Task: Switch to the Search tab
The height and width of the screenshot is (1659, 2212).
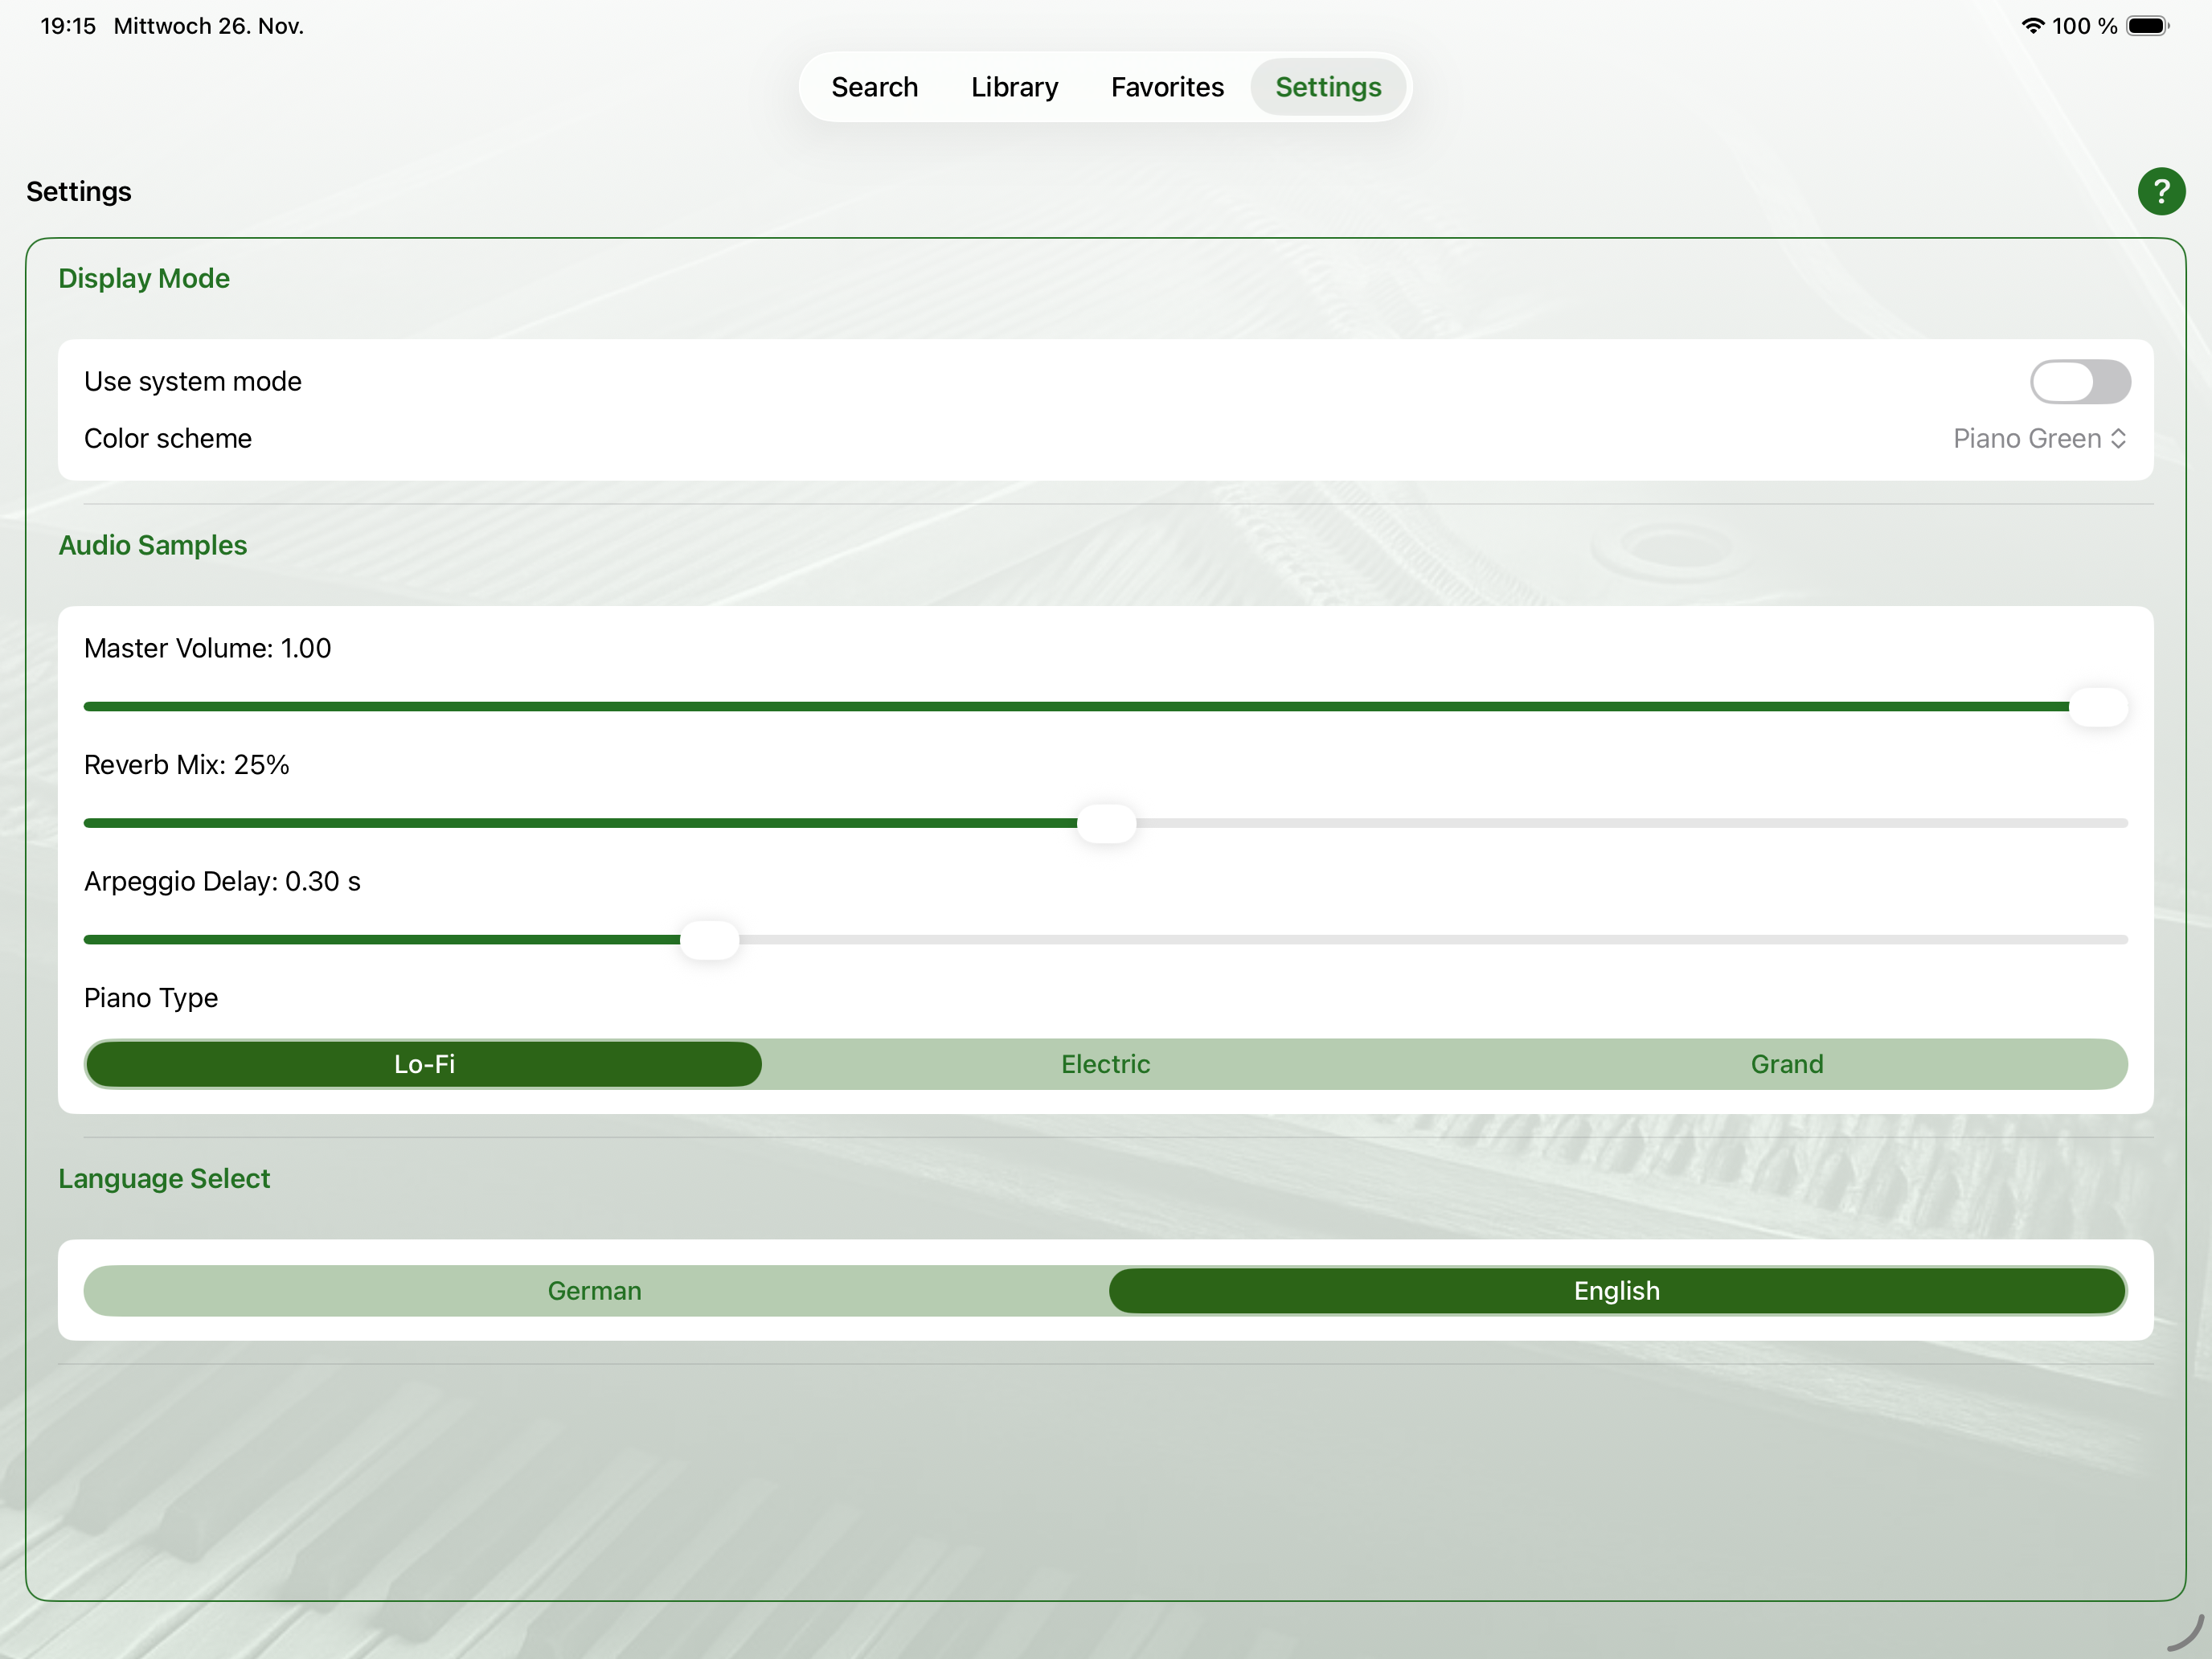Action: tap(874, 87)
